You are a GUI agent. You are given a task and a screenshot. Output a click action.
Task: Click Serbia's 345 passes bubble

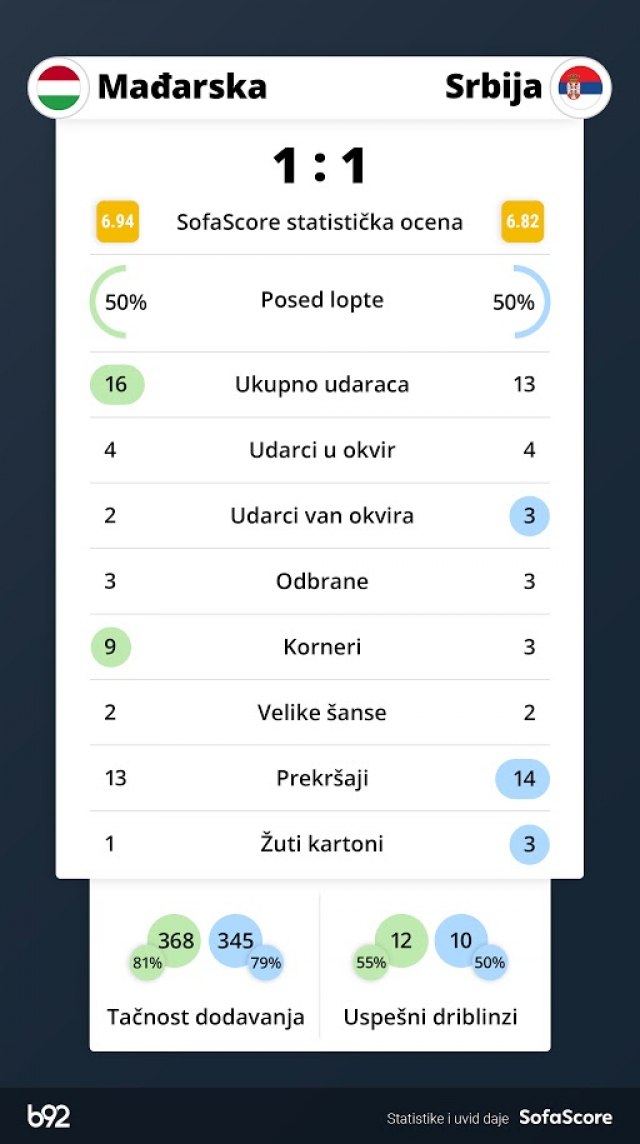click(236, 940)
